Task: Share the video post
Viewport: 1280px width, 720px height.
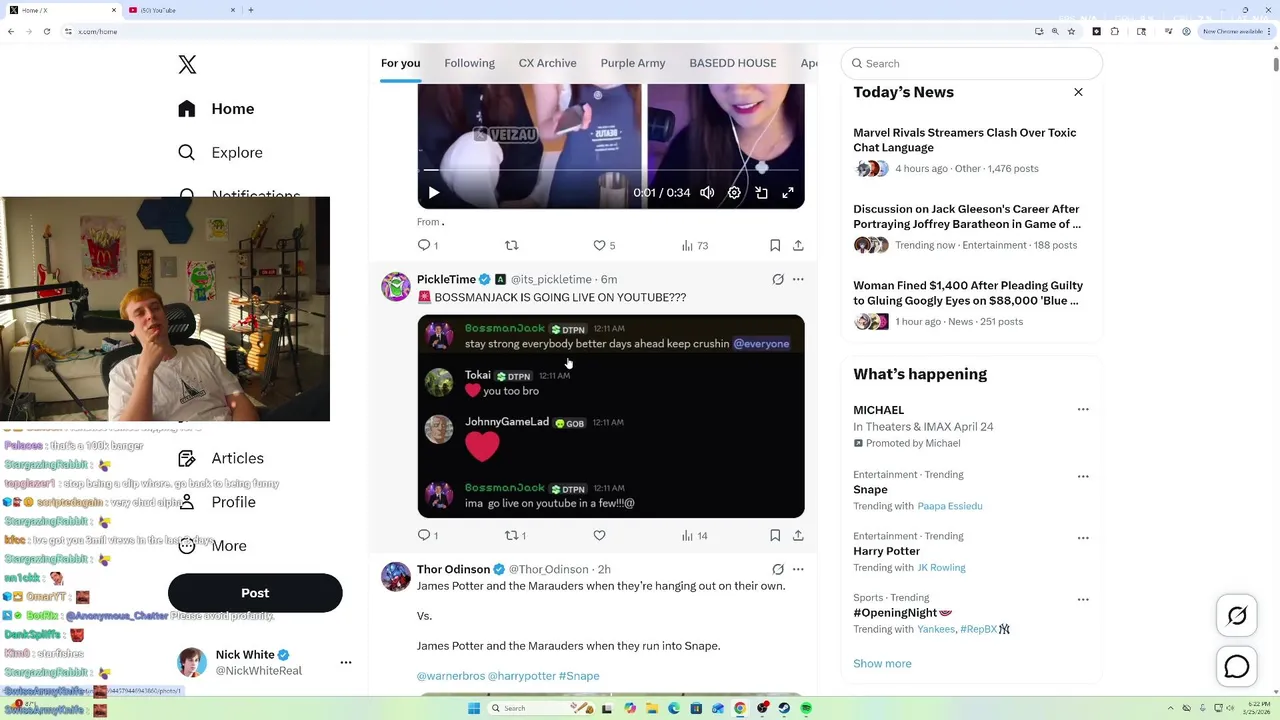Action: coord(798,245)
